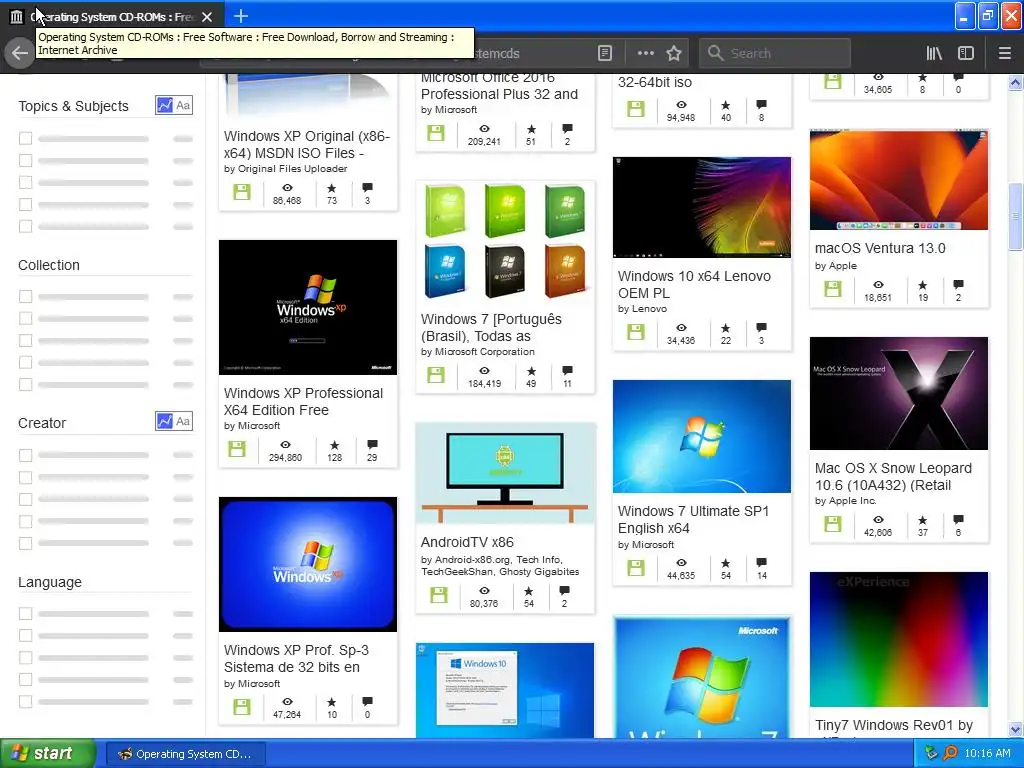Click the Windows 7 box editions thumbnail
The width and height of the screenshot is (1024, 768).
point(505,242)
